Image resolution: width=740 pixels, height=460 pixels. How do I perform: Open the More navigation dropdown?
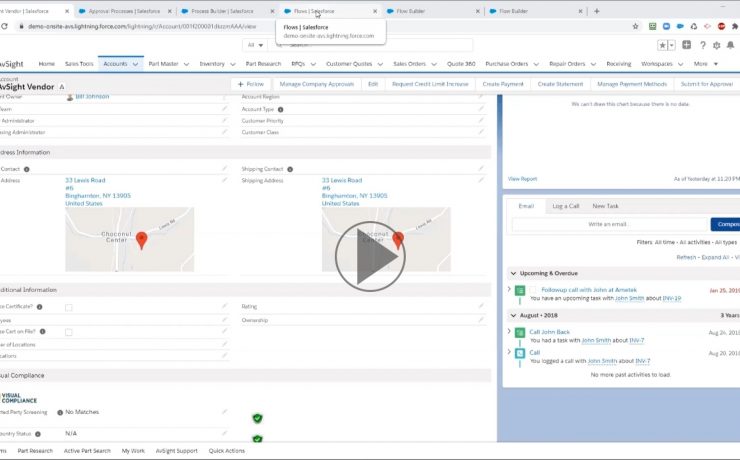[706, 64]
